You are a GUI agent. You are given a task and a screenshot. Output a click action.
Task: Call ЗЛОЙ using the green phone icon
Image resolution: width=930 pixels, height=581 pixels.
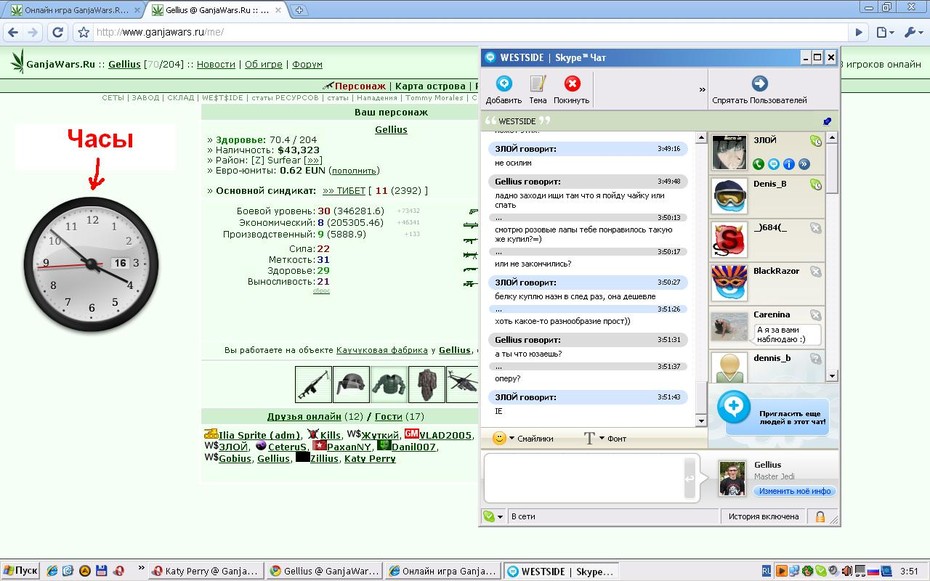[x=758, y=164]
